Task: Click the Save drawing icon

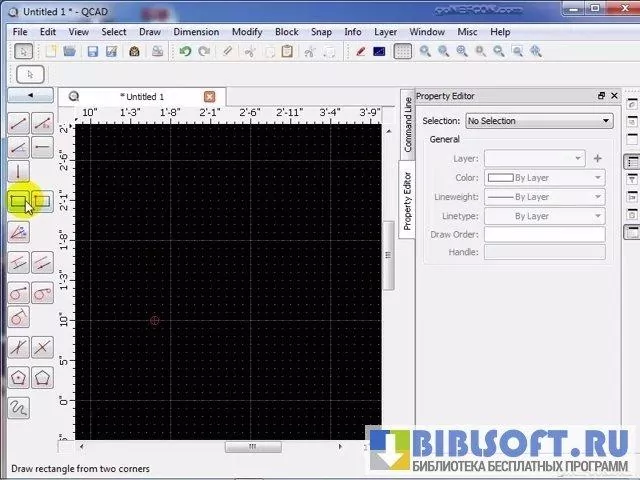Action: coord(92,52)
